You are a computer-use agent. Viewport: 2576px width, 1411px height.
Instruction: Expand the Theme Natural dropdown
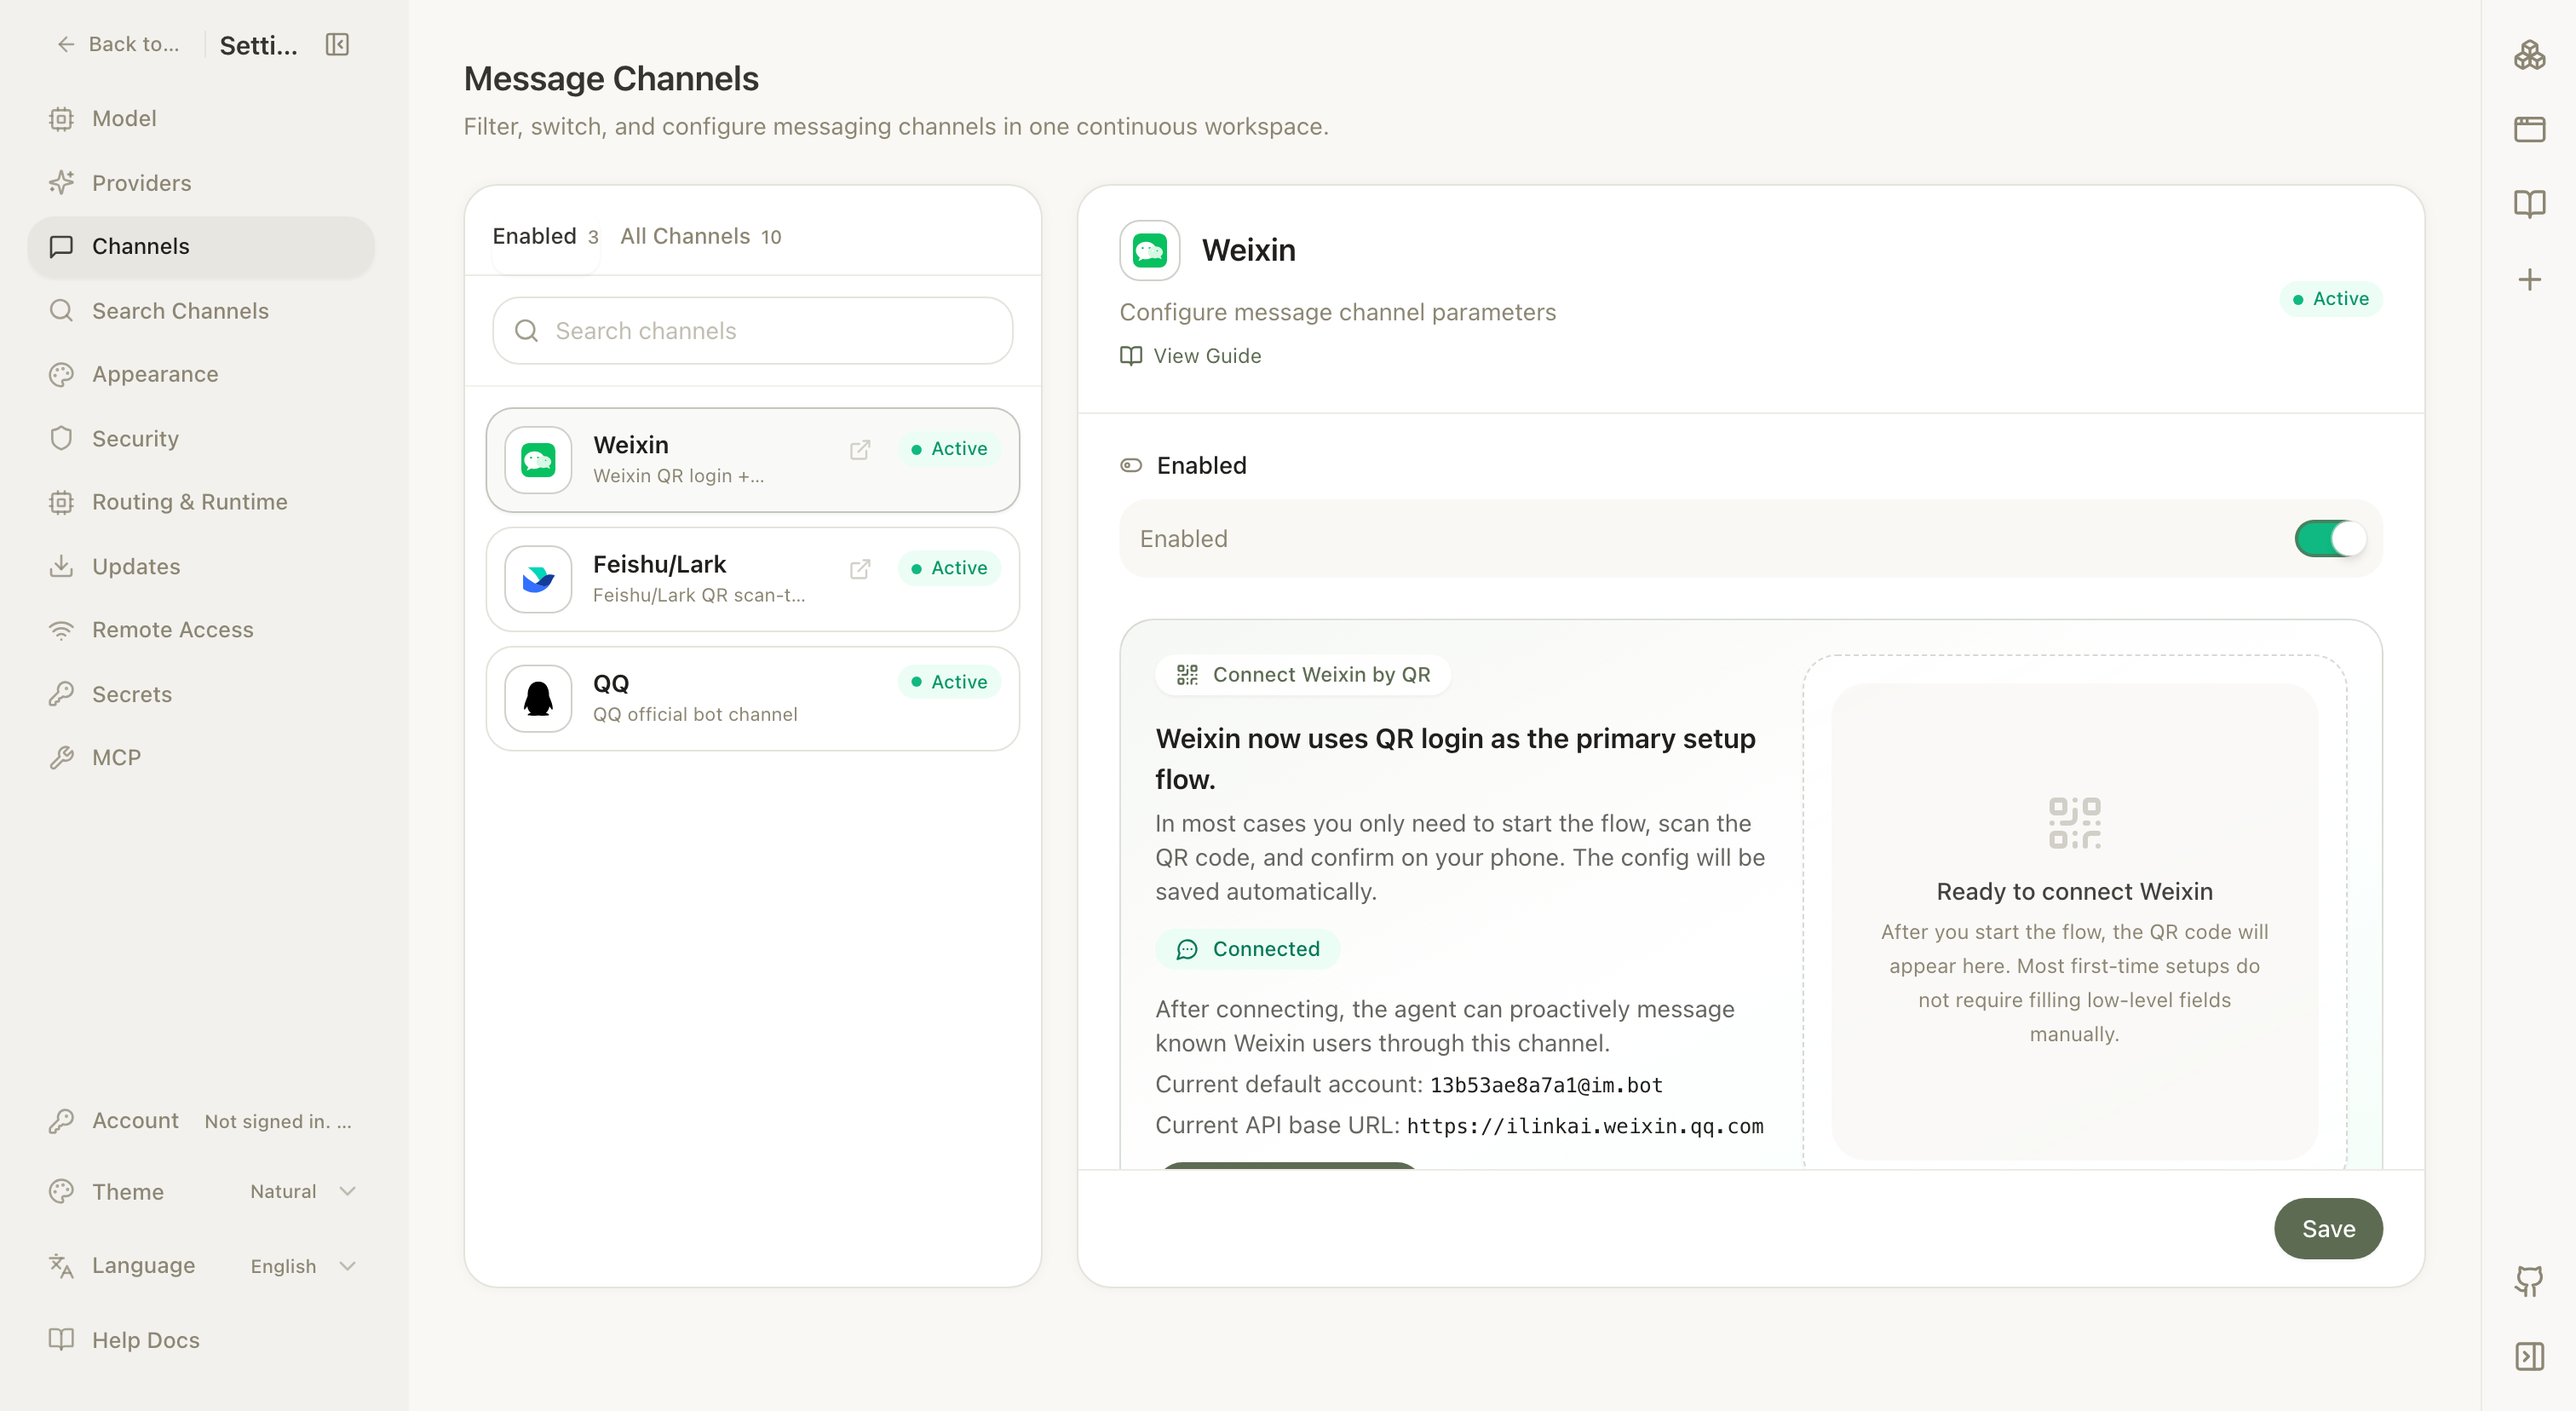point(303,1191)
